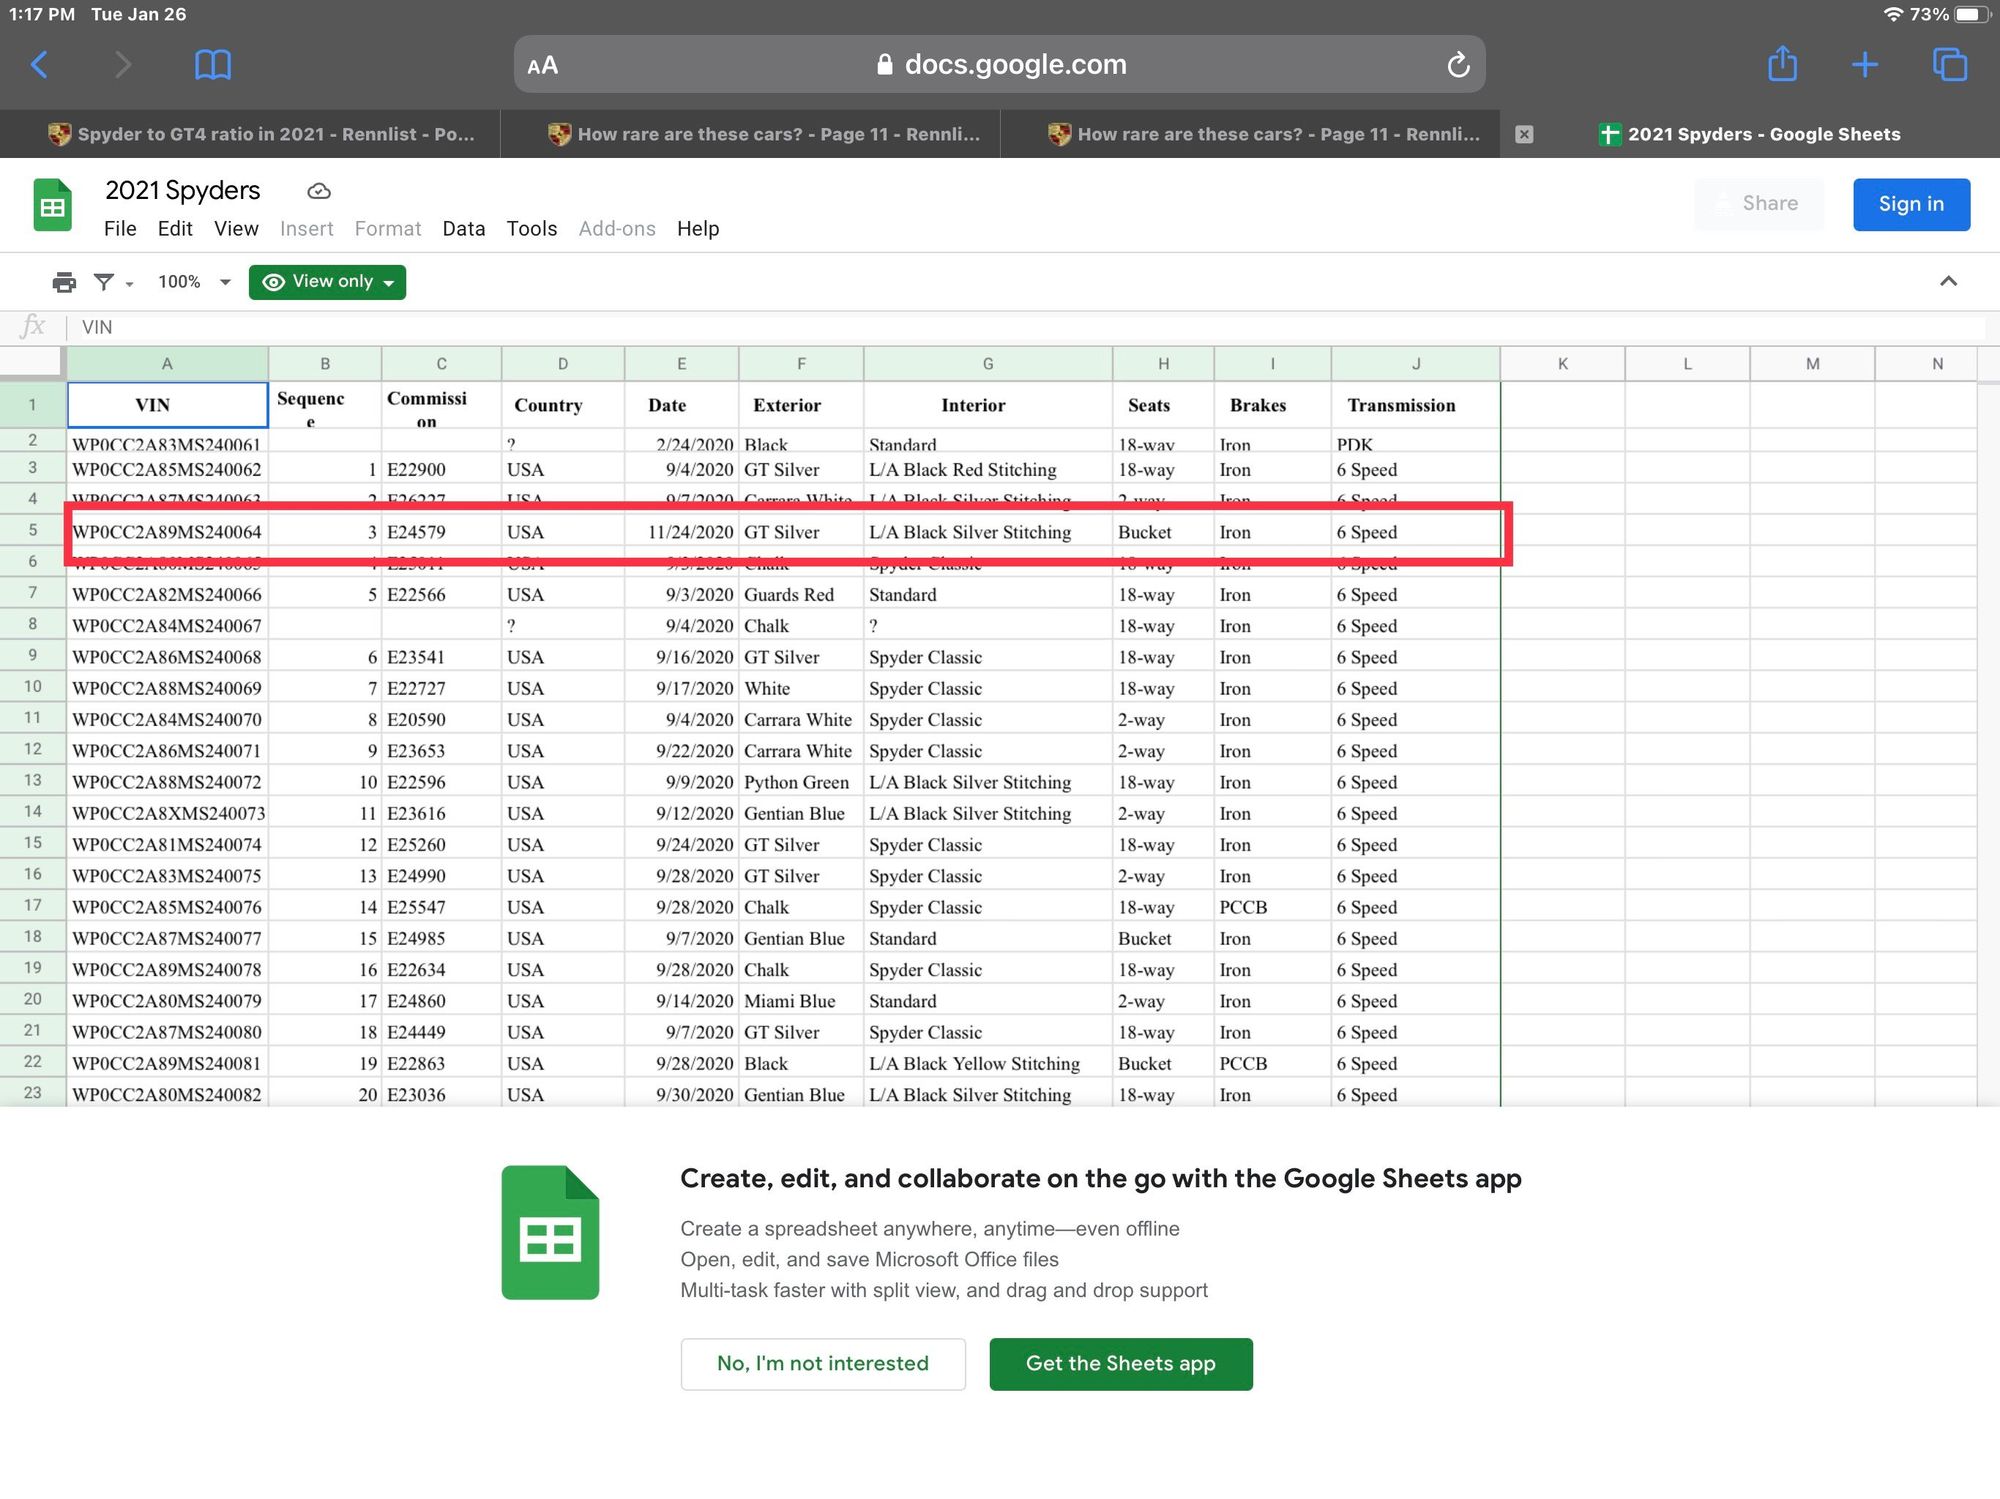The image size is (2000, 1499).
Task: Open the Tools menu
Action: tap(531, 229)
